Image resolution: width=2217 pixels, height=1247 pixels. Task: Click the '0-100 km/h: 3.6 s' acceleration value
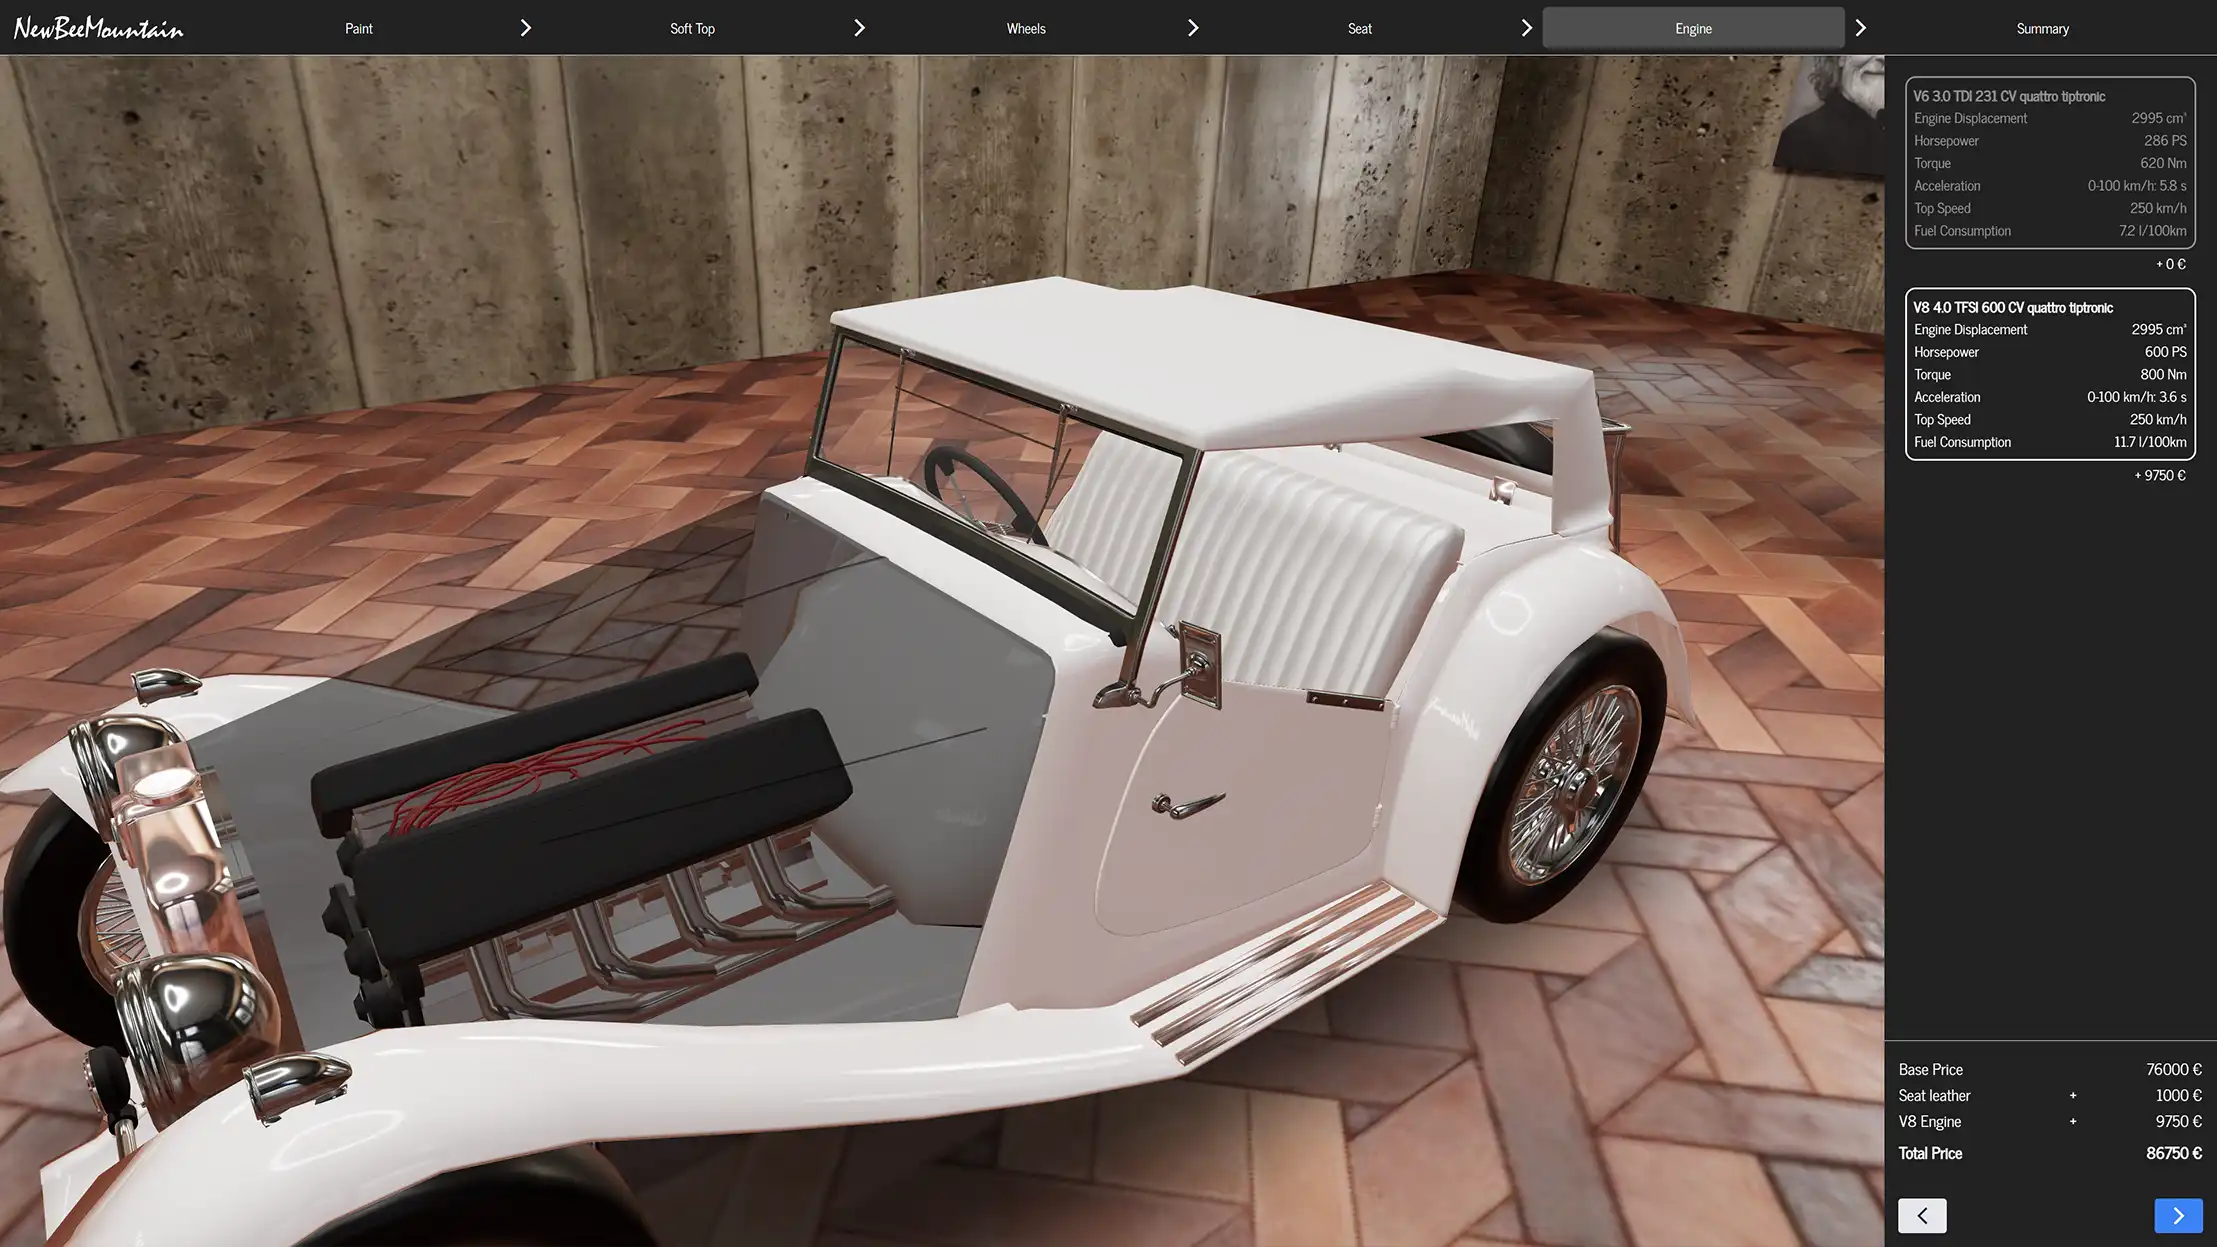(2136, 397)
